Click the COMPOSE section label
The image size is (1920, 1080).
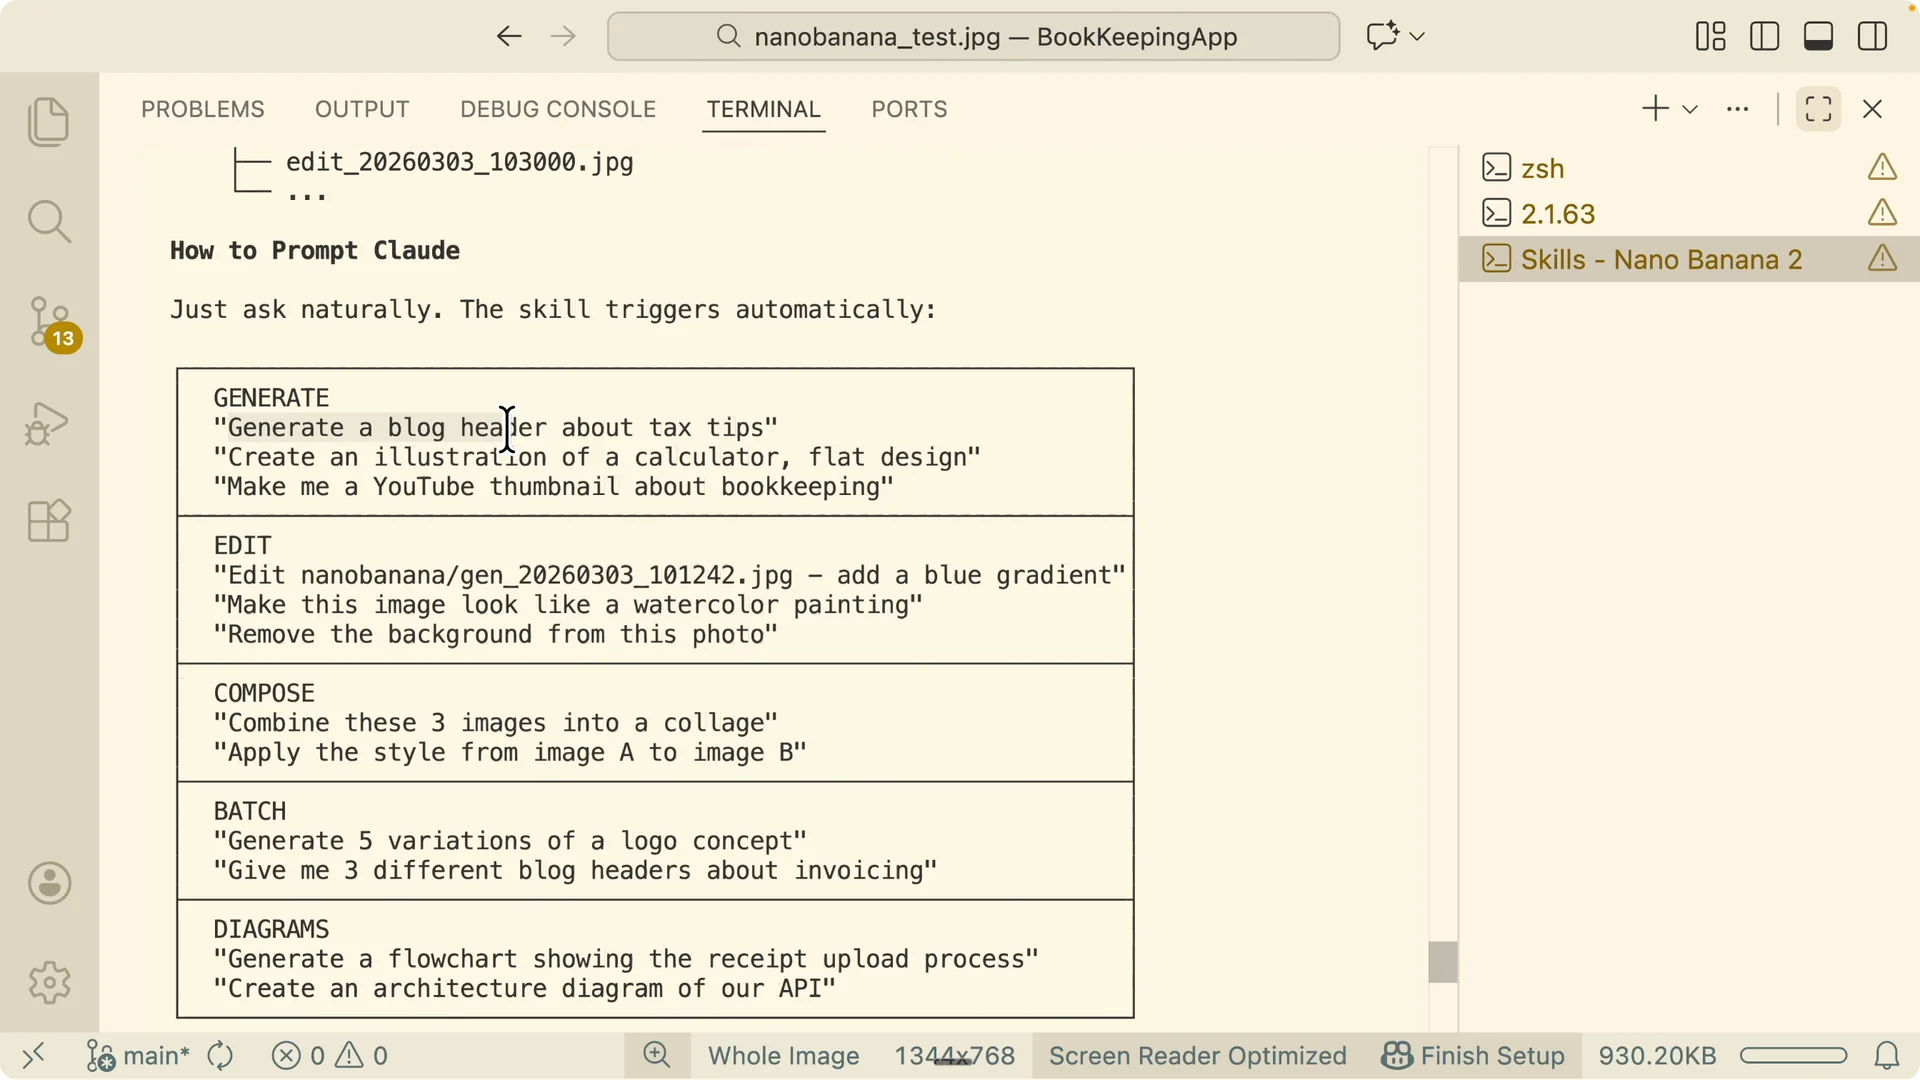264,694
